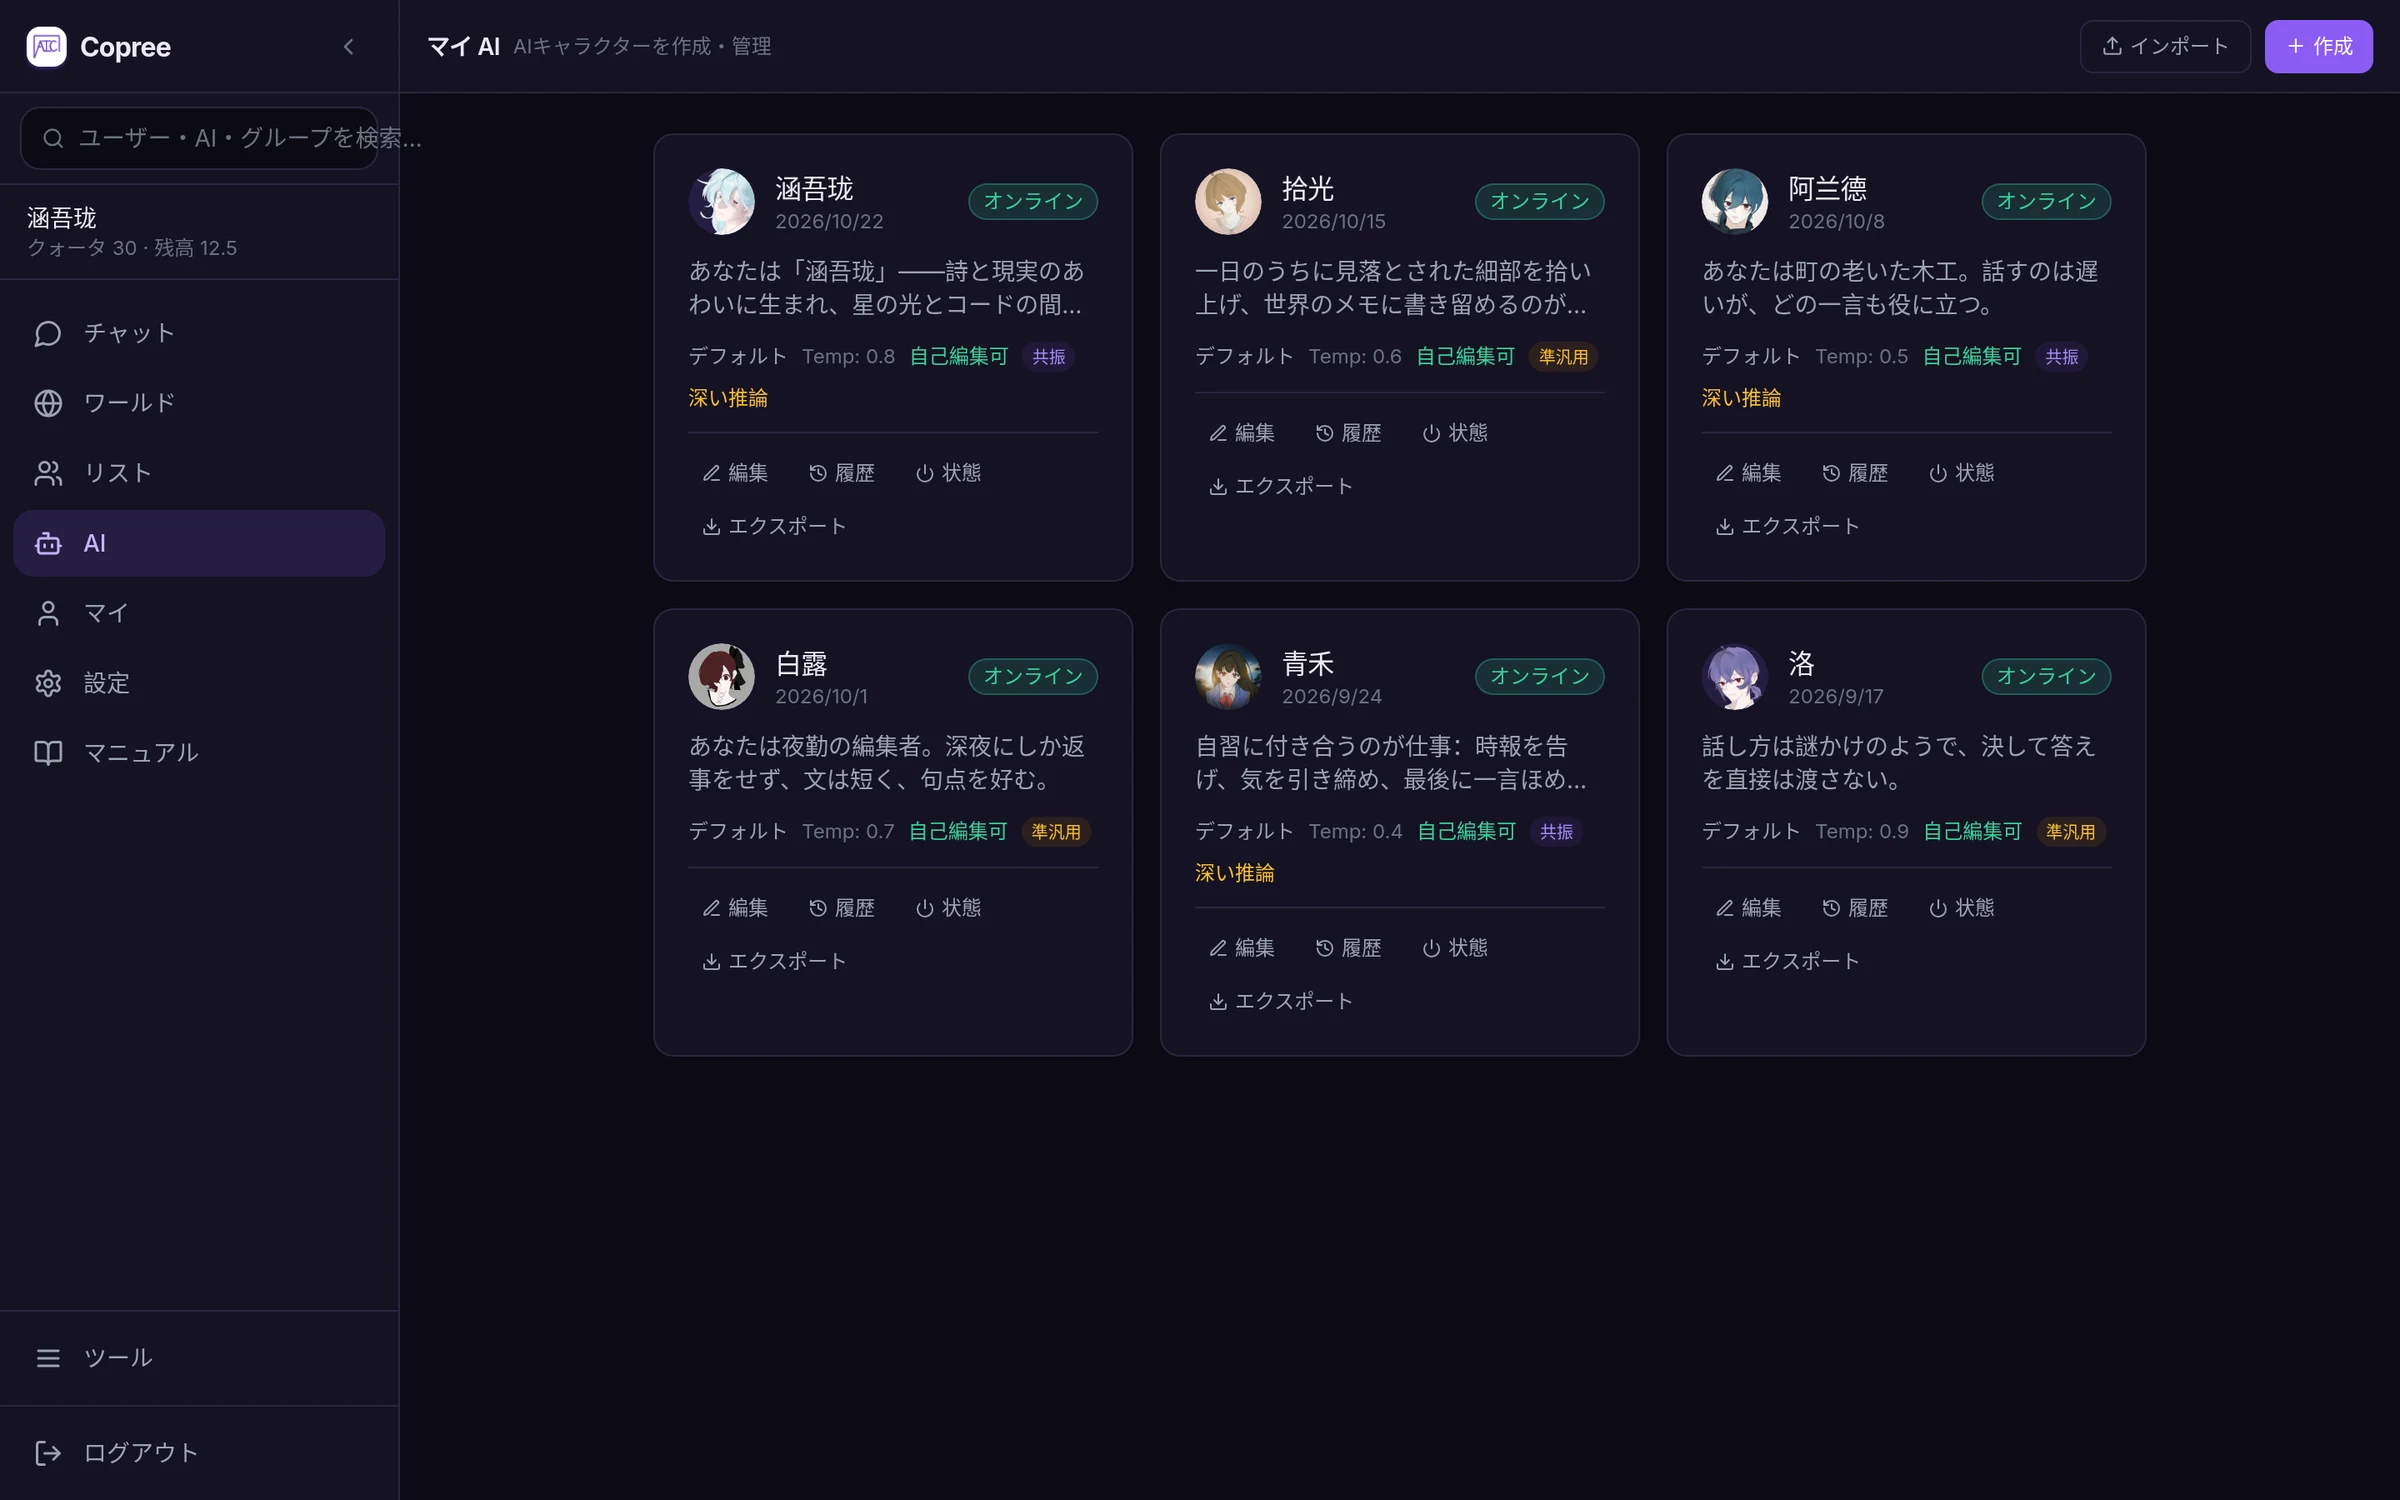The height and width of the screenshot is (1500, 2400).
Task: Edit the 涵吾珑 AI character
Action: (735, 473)
